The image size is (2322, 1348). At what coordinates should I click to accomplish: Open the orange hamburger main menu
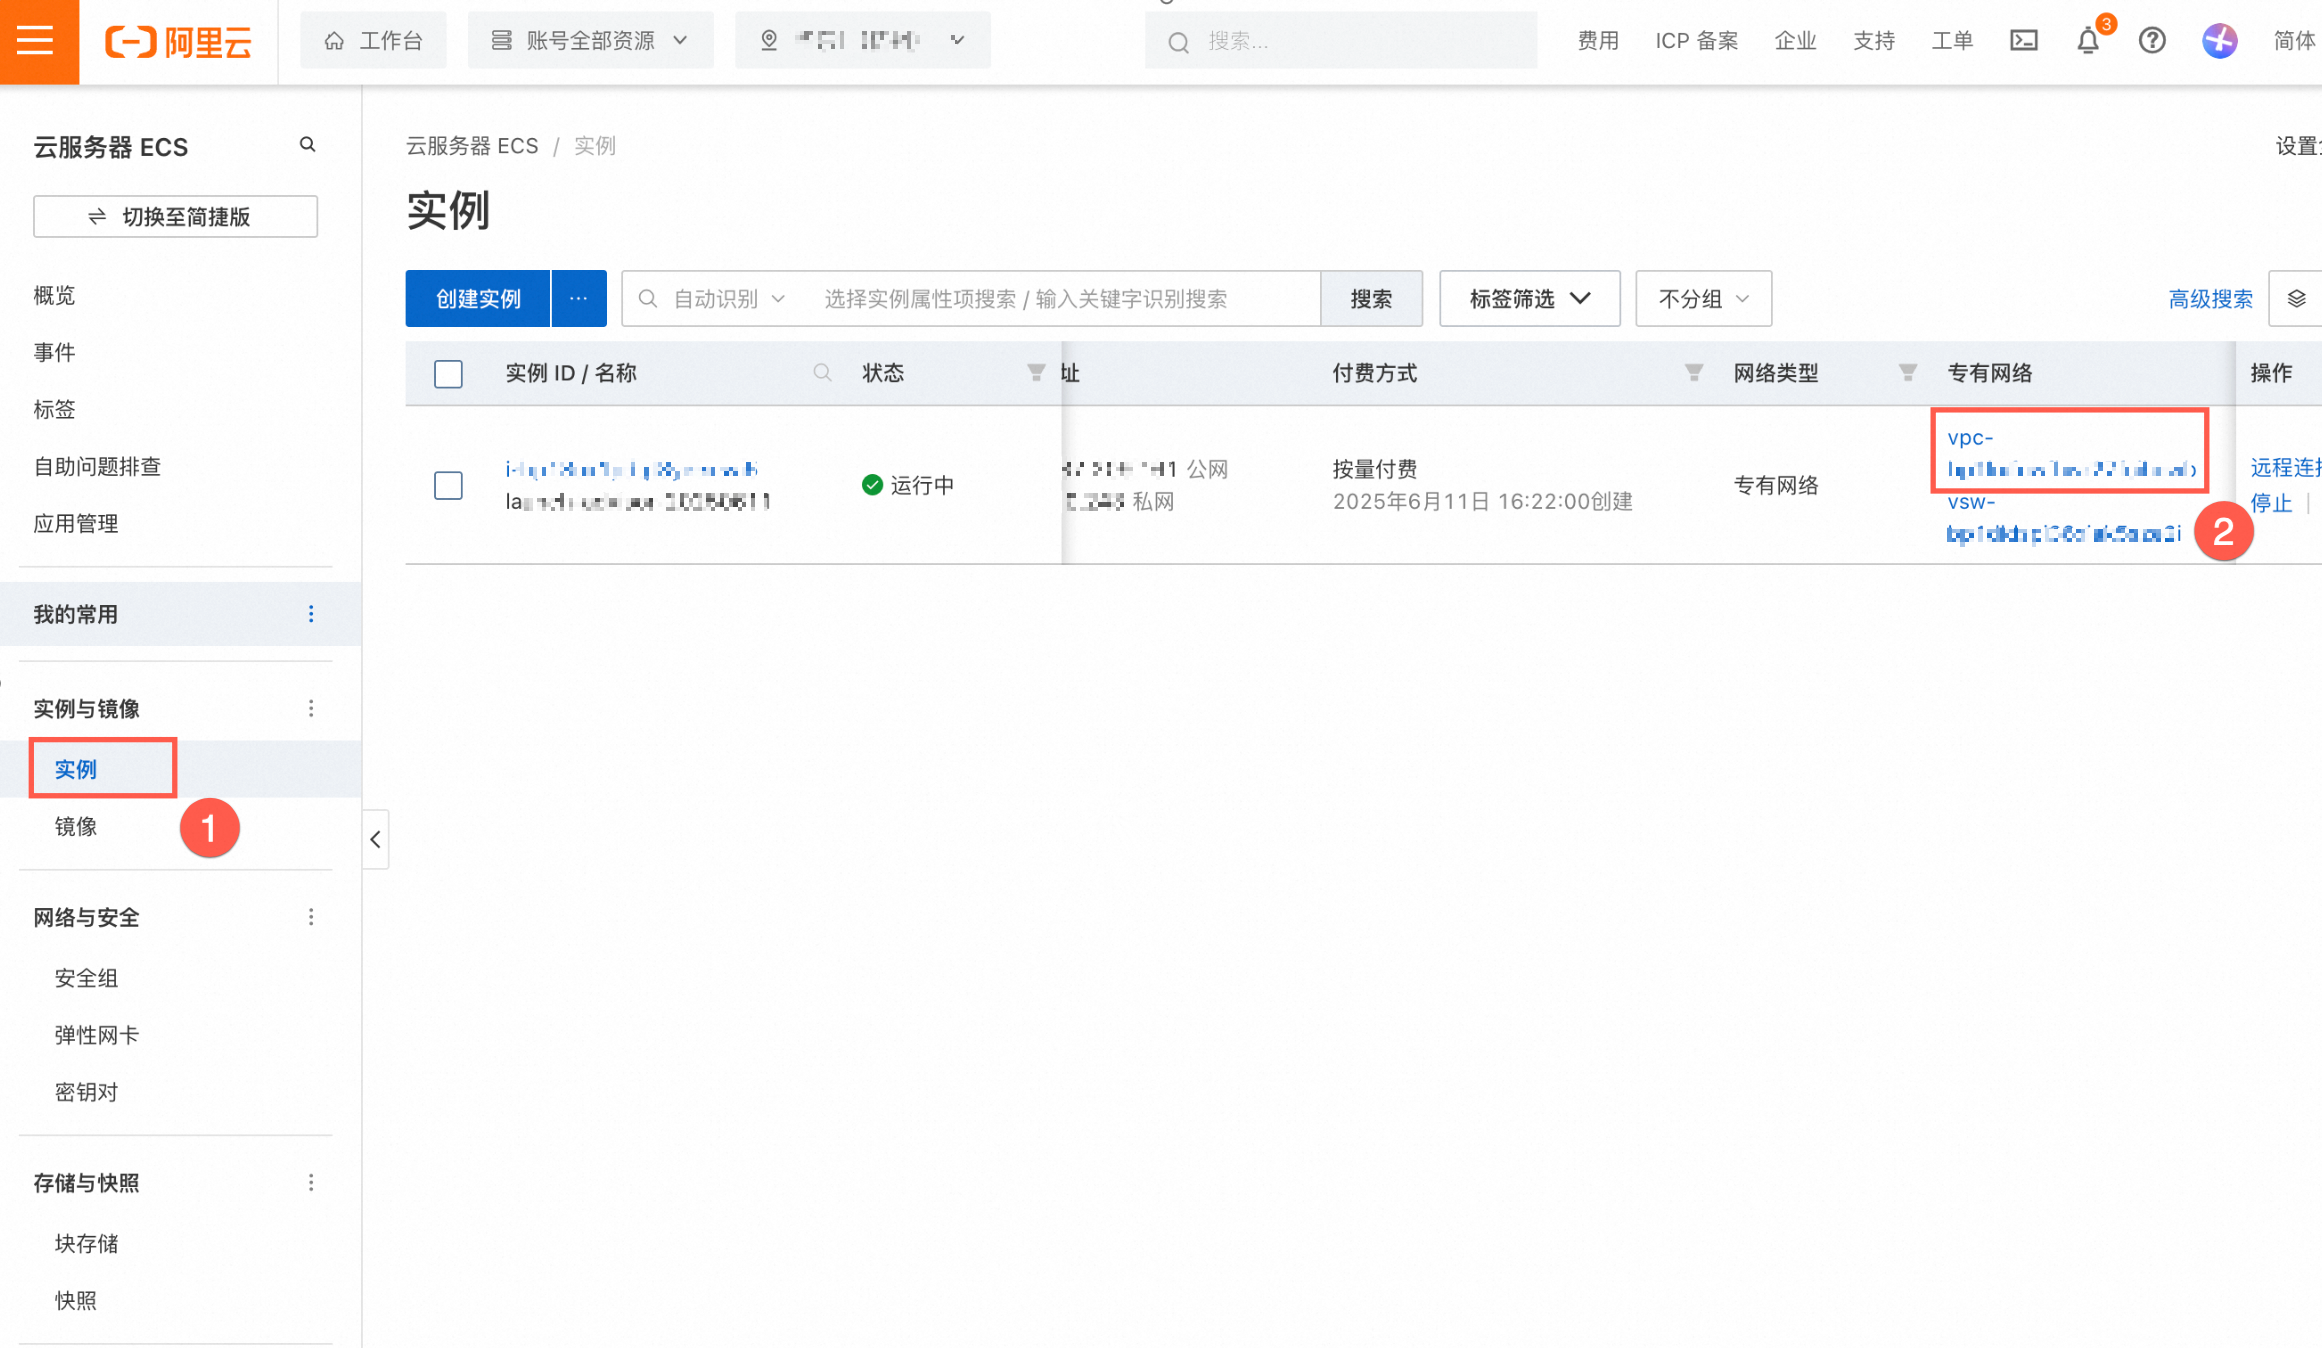[x=37, y=41]
